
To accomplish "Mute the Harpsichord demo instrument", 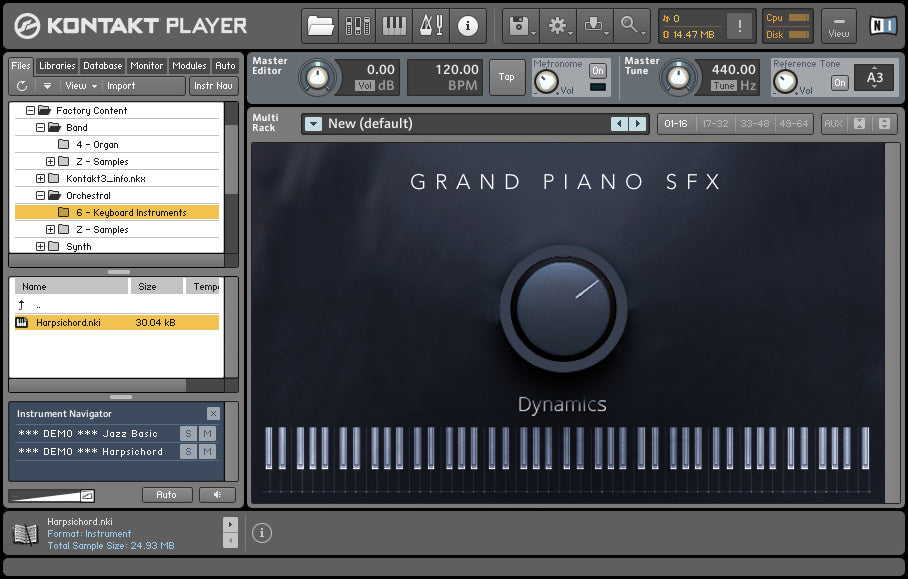I will [x=207, y=452].
